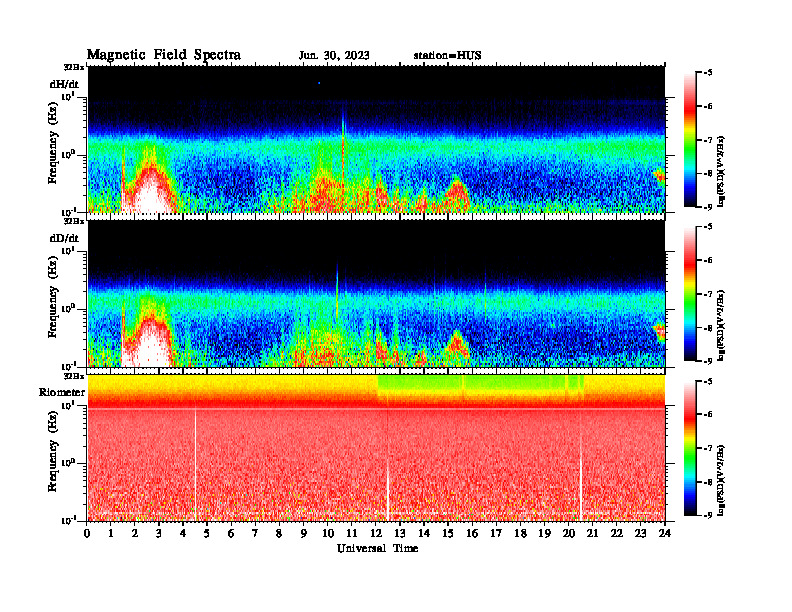Click the dD/dt spectrogram plot
Screen dimensions: 792x612
tap(376, 293)
